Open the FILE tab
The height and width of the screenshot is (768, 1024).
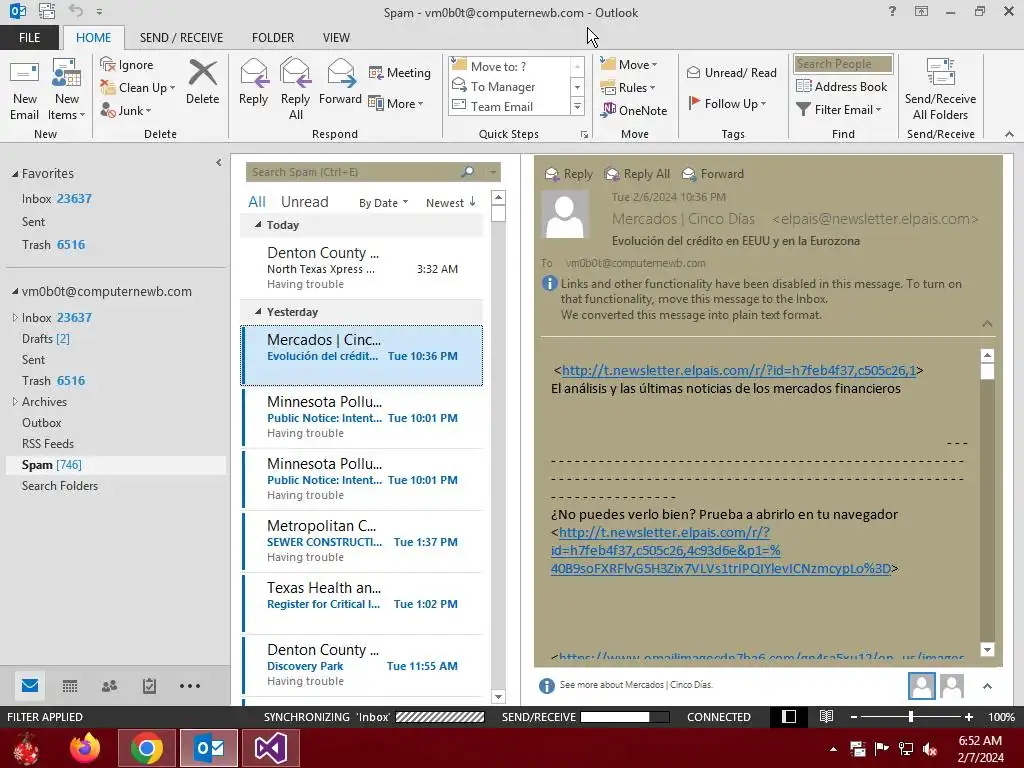coord(29,37)
